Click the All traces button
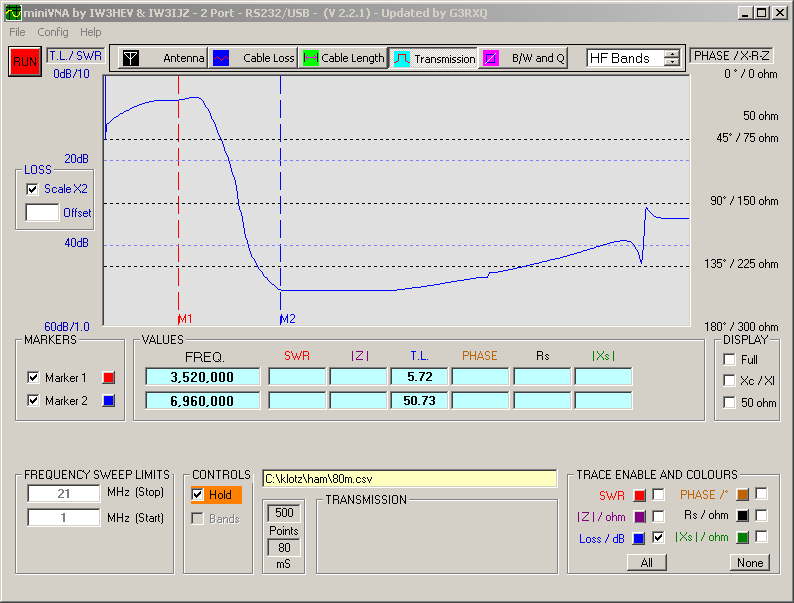 click(x=647, y=562)
